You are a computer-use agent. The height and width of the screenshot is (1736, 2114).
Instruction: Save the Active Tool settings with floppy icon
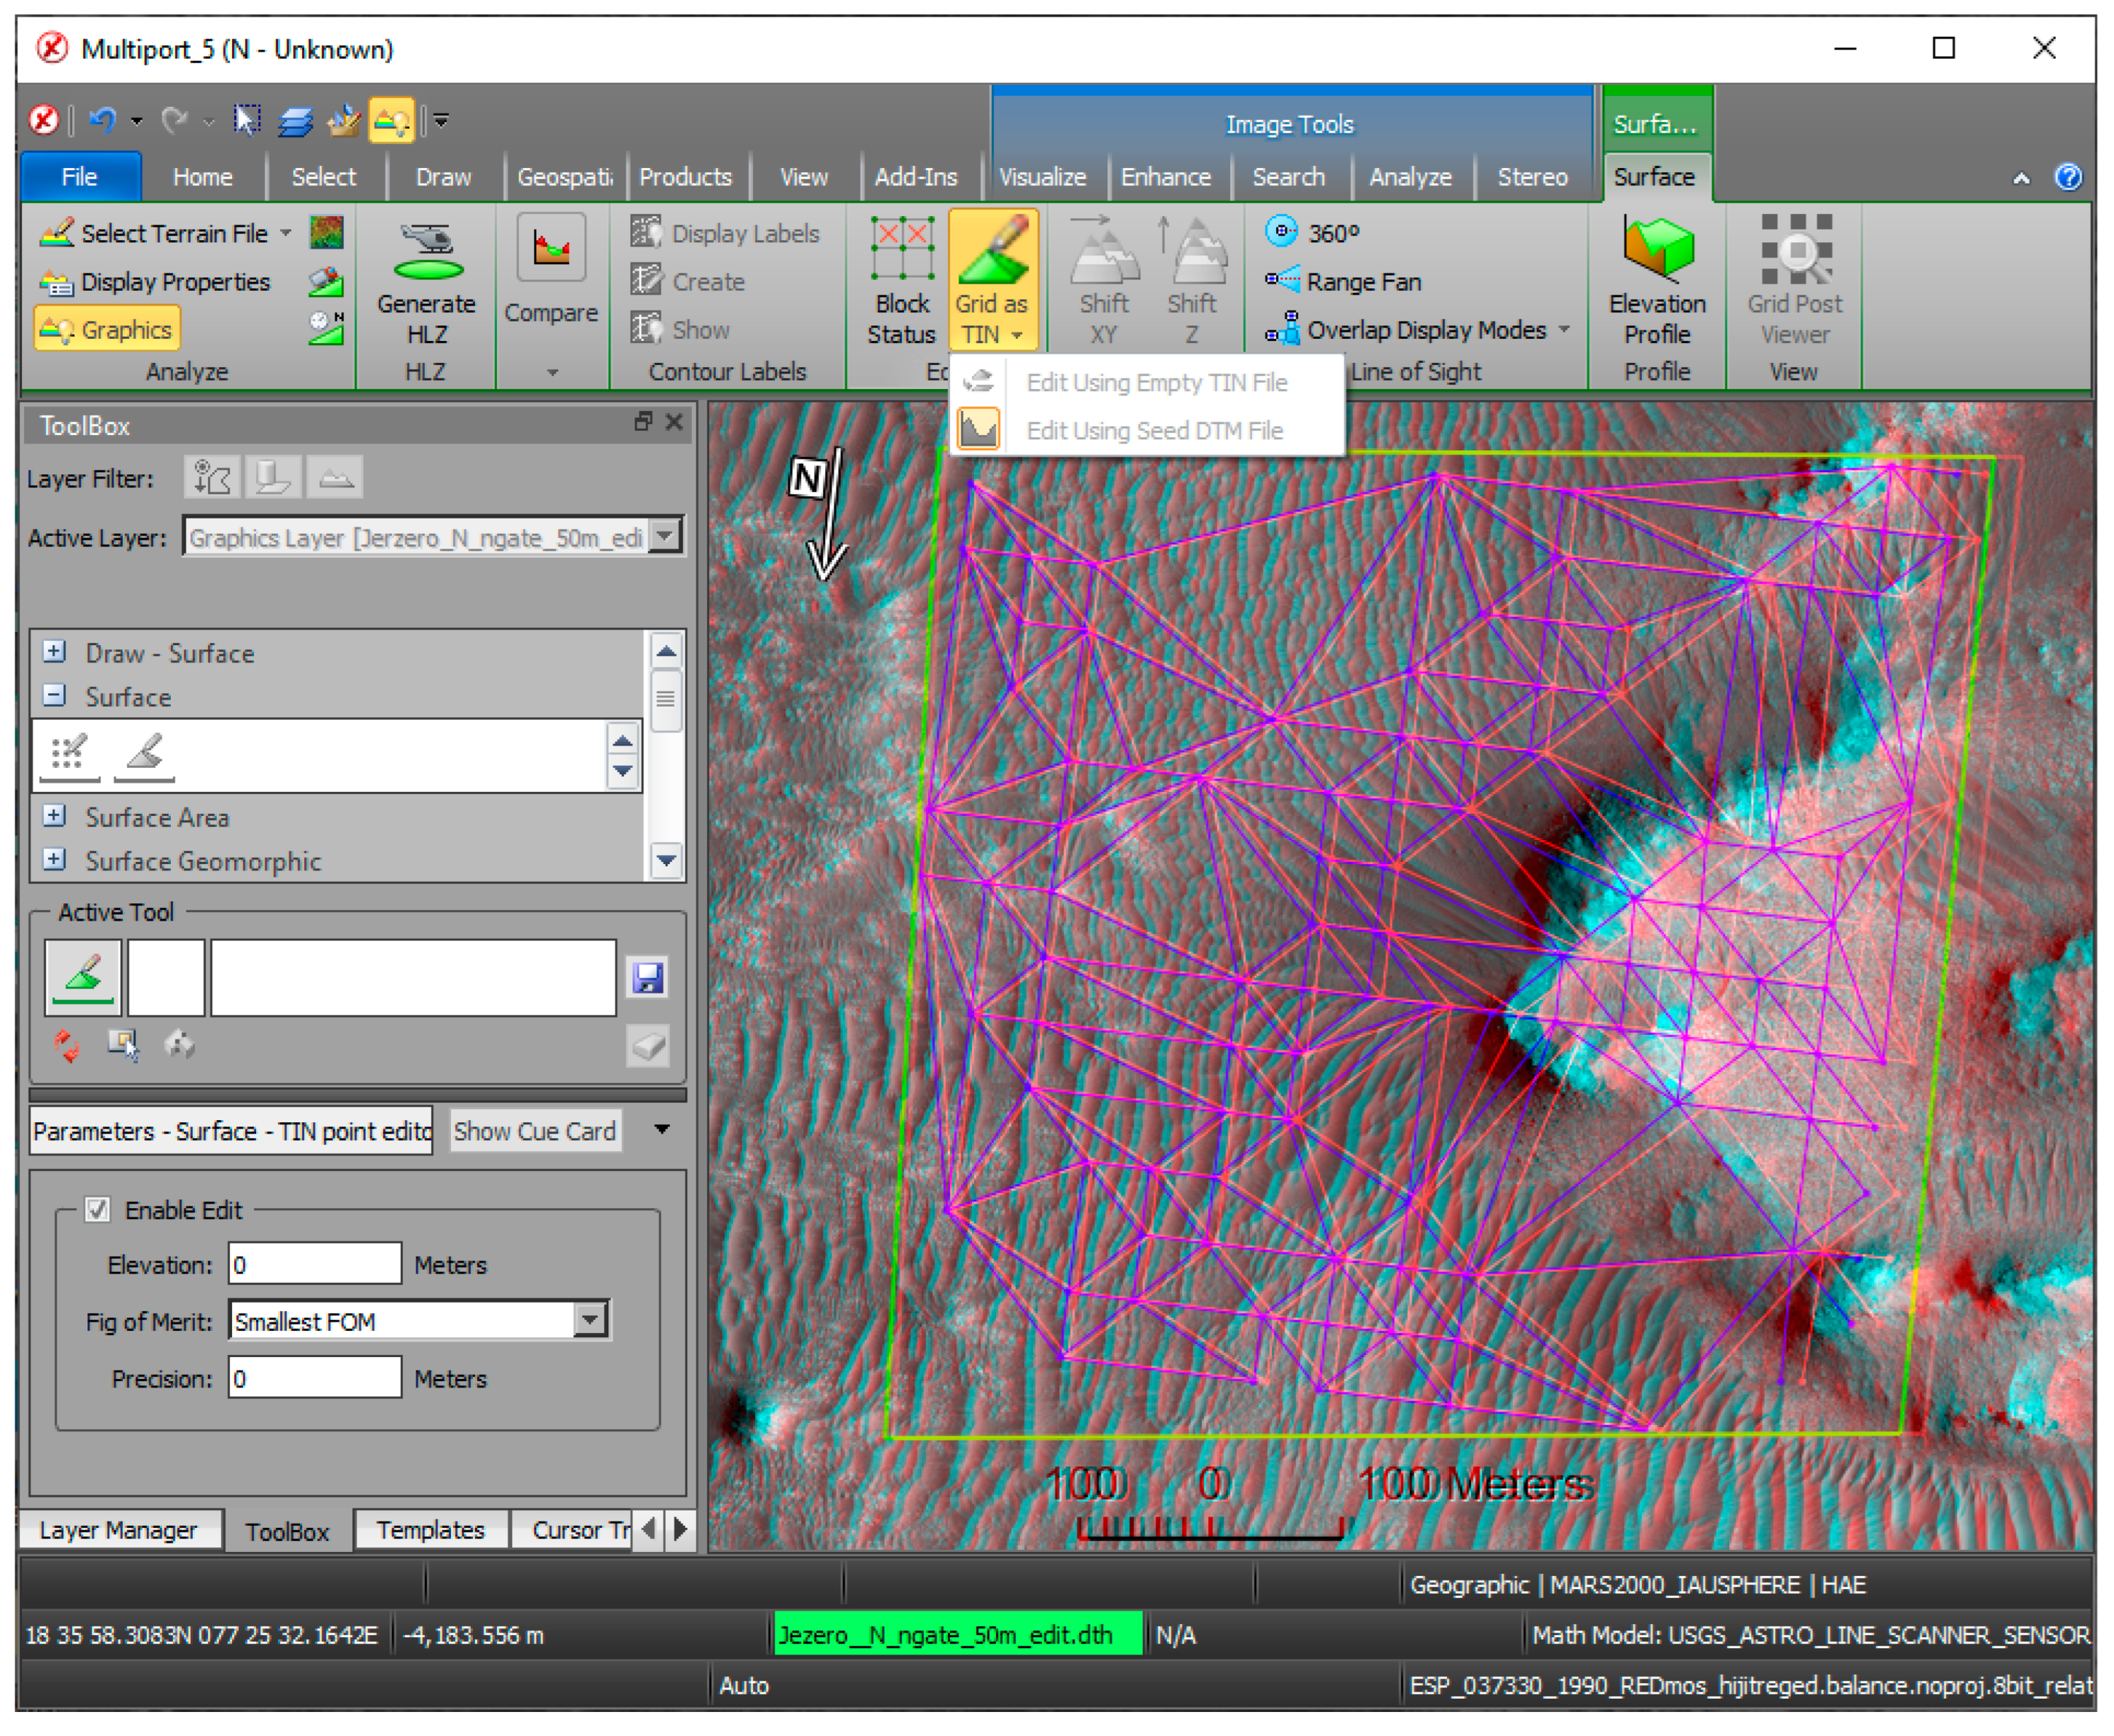648,978
